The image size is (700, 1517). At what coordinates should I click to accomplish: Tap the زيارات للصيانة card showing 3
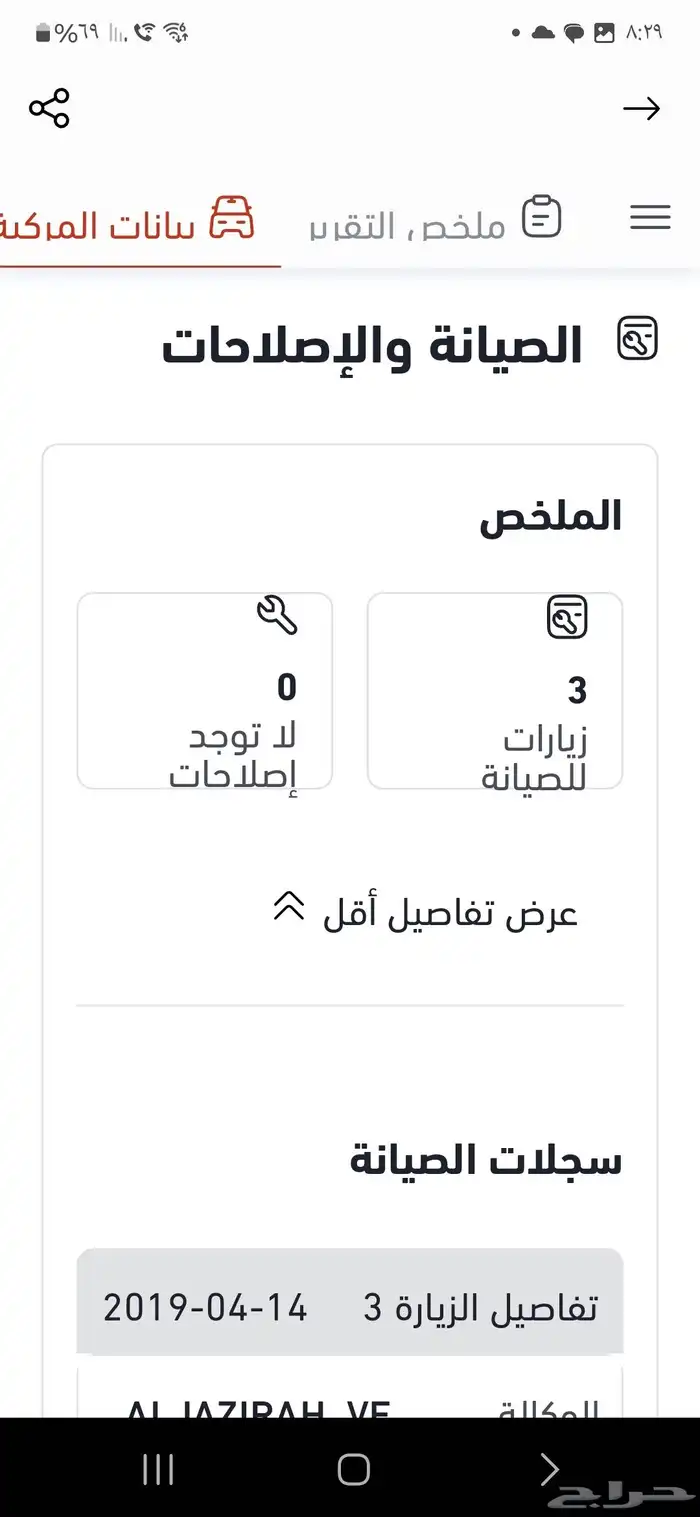tap(494, 690)
